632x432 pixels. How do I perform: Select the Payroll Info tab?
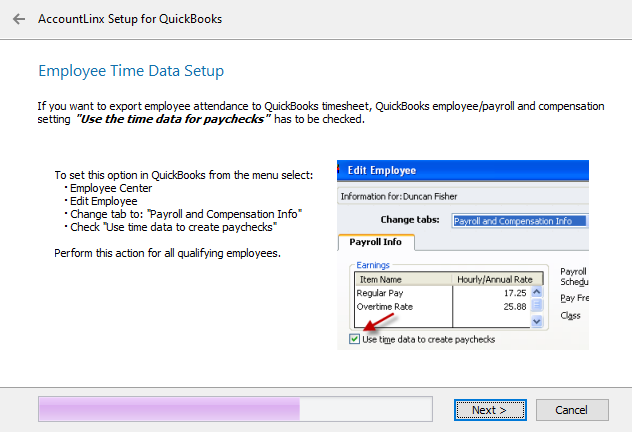(x=378, y=241)
